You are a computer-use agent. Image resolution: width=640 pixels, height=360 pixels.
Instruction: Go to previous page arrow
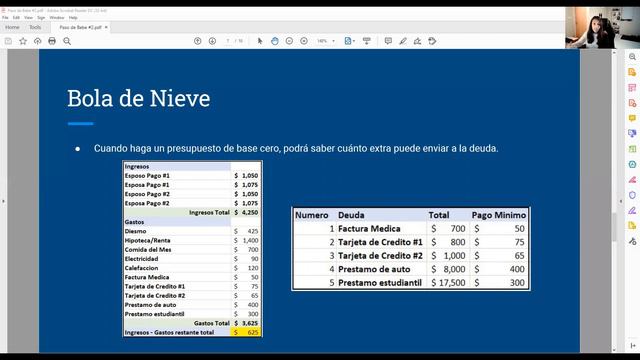[x=198, y=41]
